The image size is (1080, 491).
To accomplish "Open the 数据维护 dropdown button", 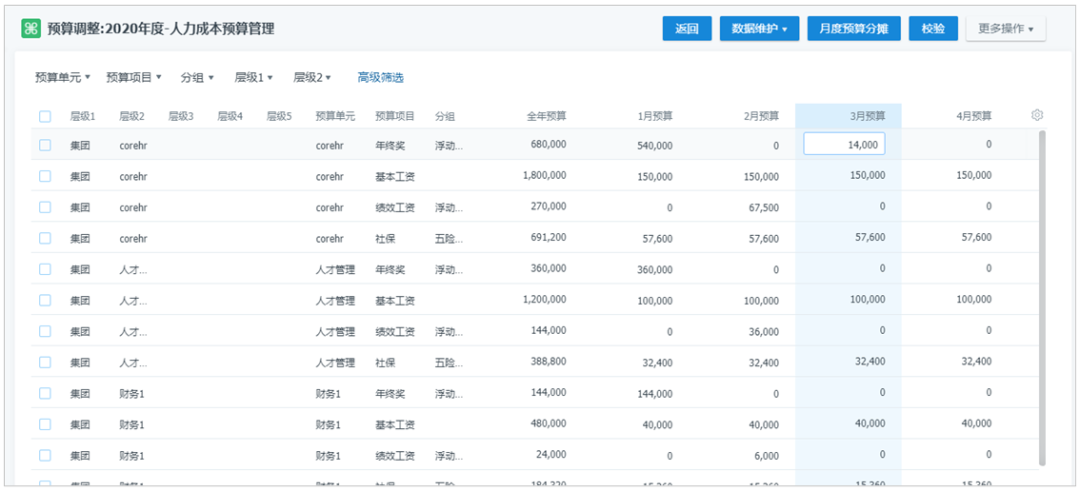I will click(x=760, y=29).
